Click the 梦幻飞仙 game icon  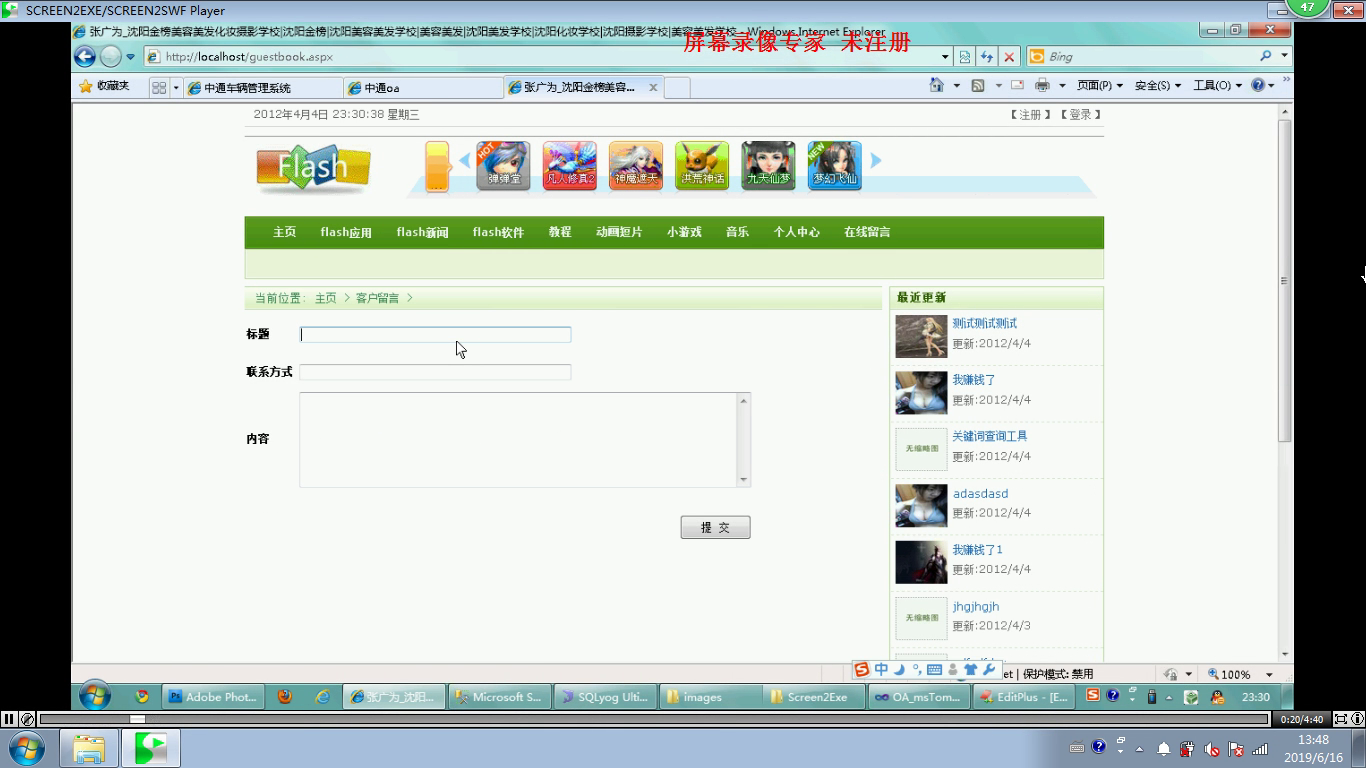click(x=834, y=166)
